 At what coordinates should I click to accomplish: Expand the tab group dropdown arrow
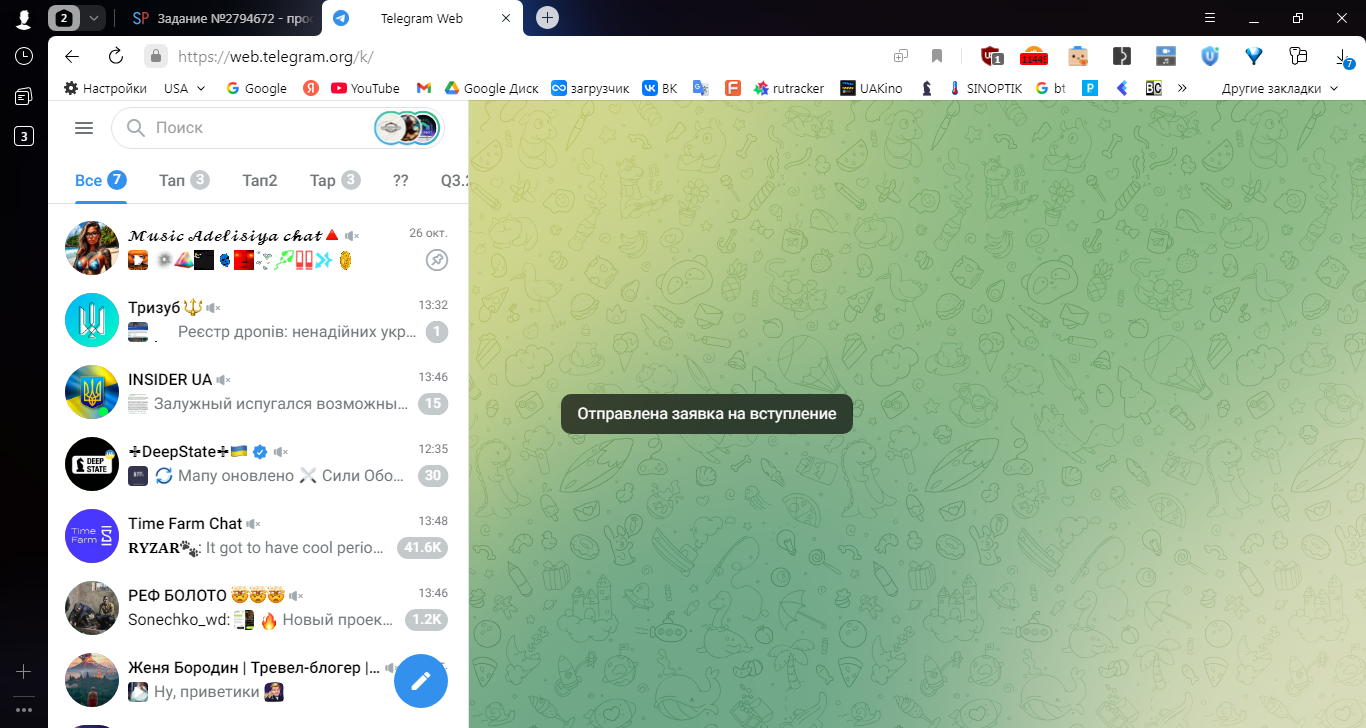pos(93,18)
